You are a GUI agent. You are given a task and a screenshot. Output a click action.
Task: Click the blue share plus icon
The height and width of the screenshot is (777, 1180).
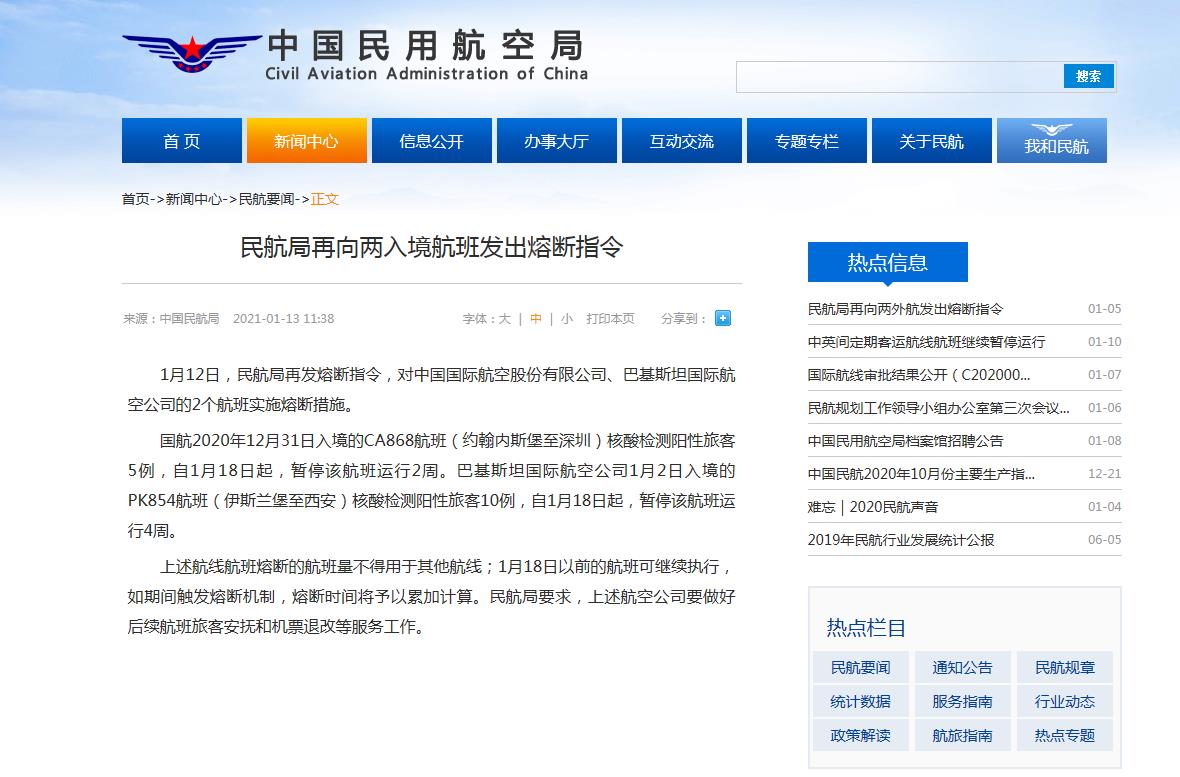tap(723, 318)
